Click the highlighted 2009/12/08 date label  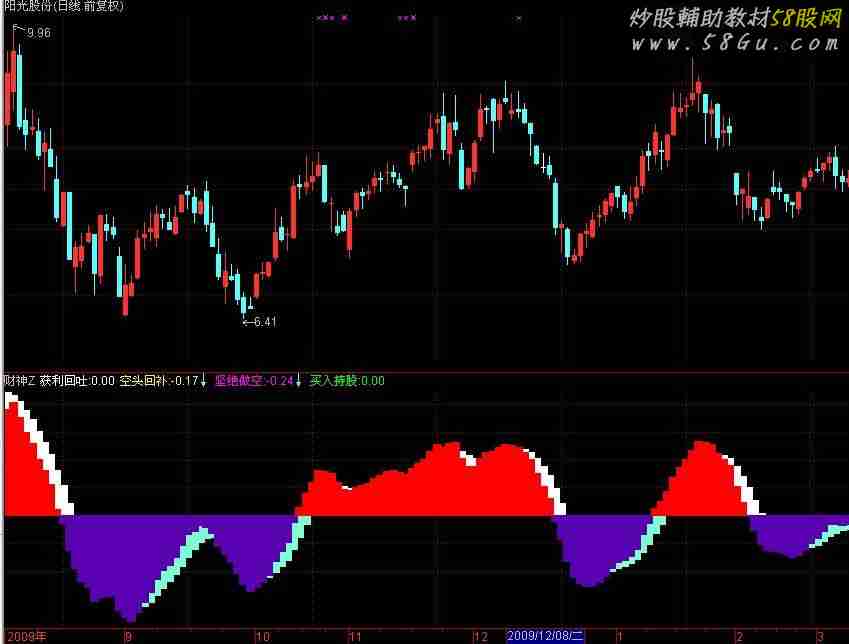pyautogui.click(x=545, y=636)
